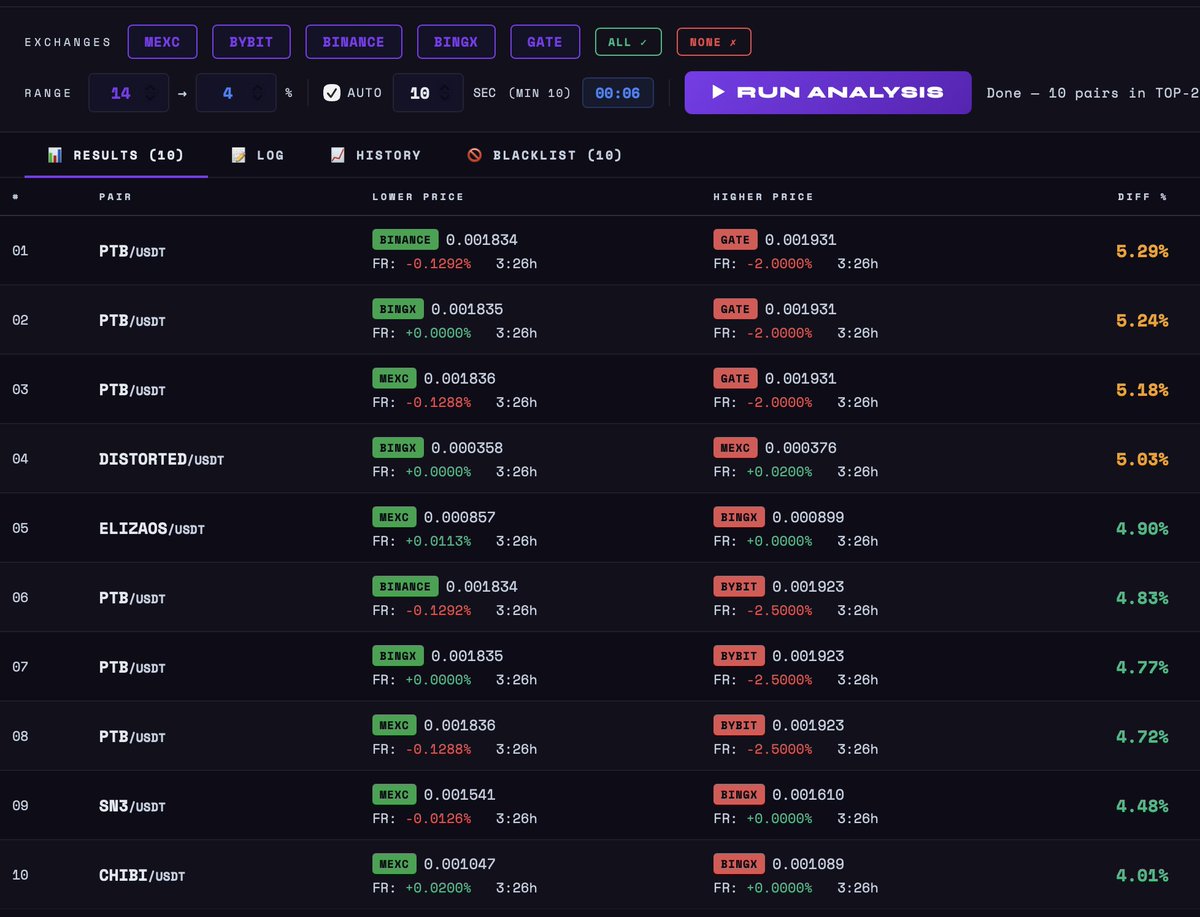Click BINGX lower-price badge in row 02

398,309
